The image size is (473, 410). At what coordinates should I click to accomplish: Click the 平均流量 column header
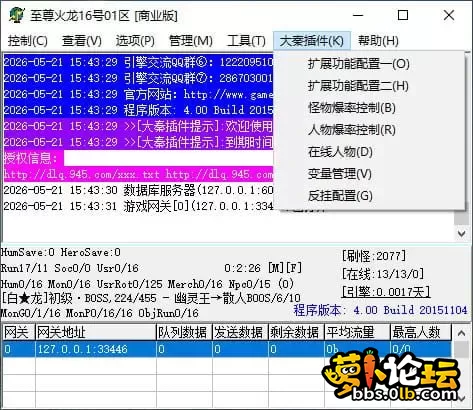point(357,333)
